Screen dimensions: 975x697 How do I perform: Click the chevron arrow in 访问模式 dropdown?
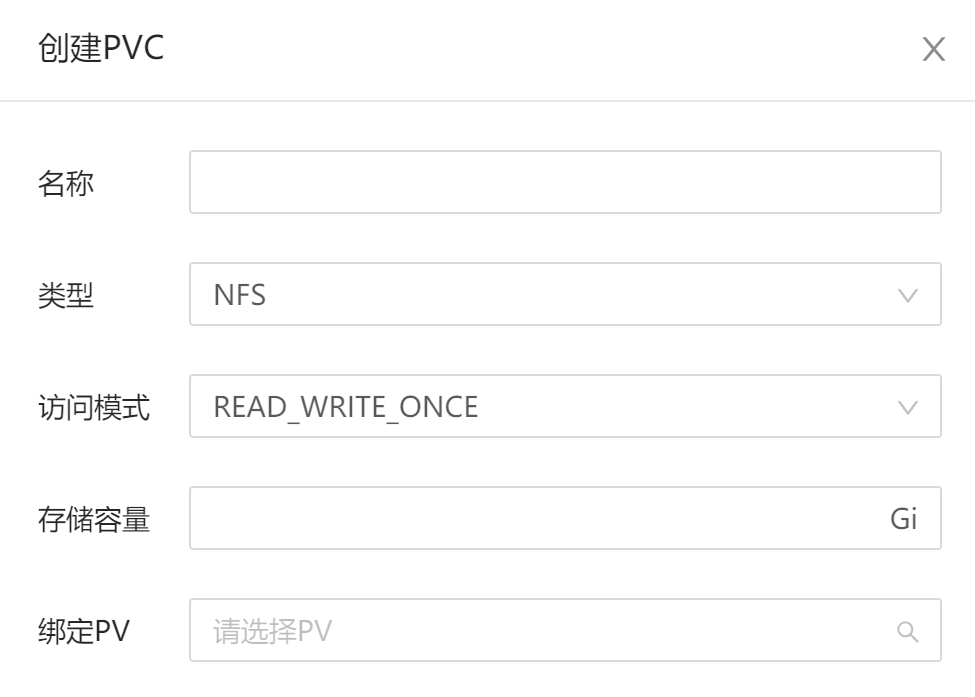tap(907, 407)
